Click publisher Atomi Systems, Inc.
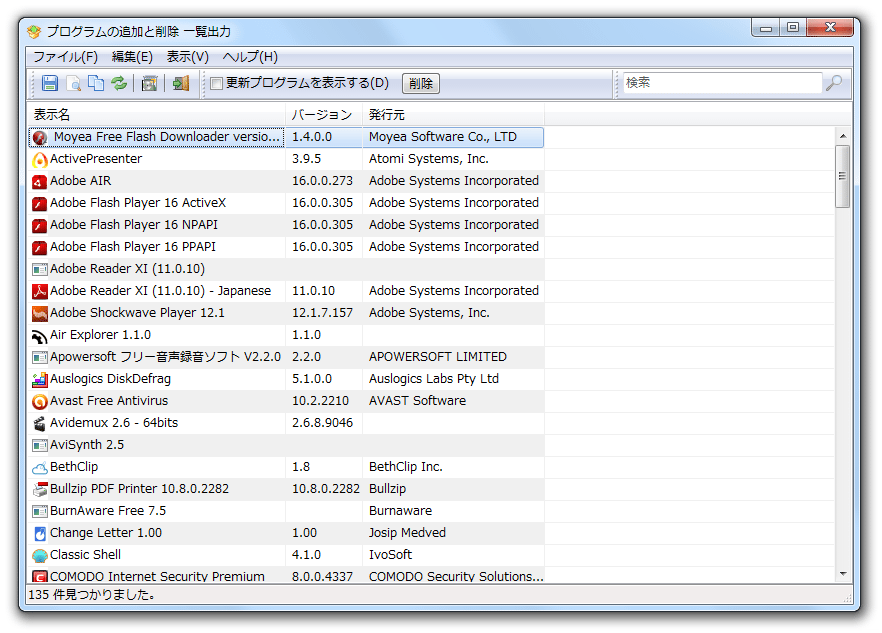This screenshot has width=882, height=633. [x=429, y=159]
